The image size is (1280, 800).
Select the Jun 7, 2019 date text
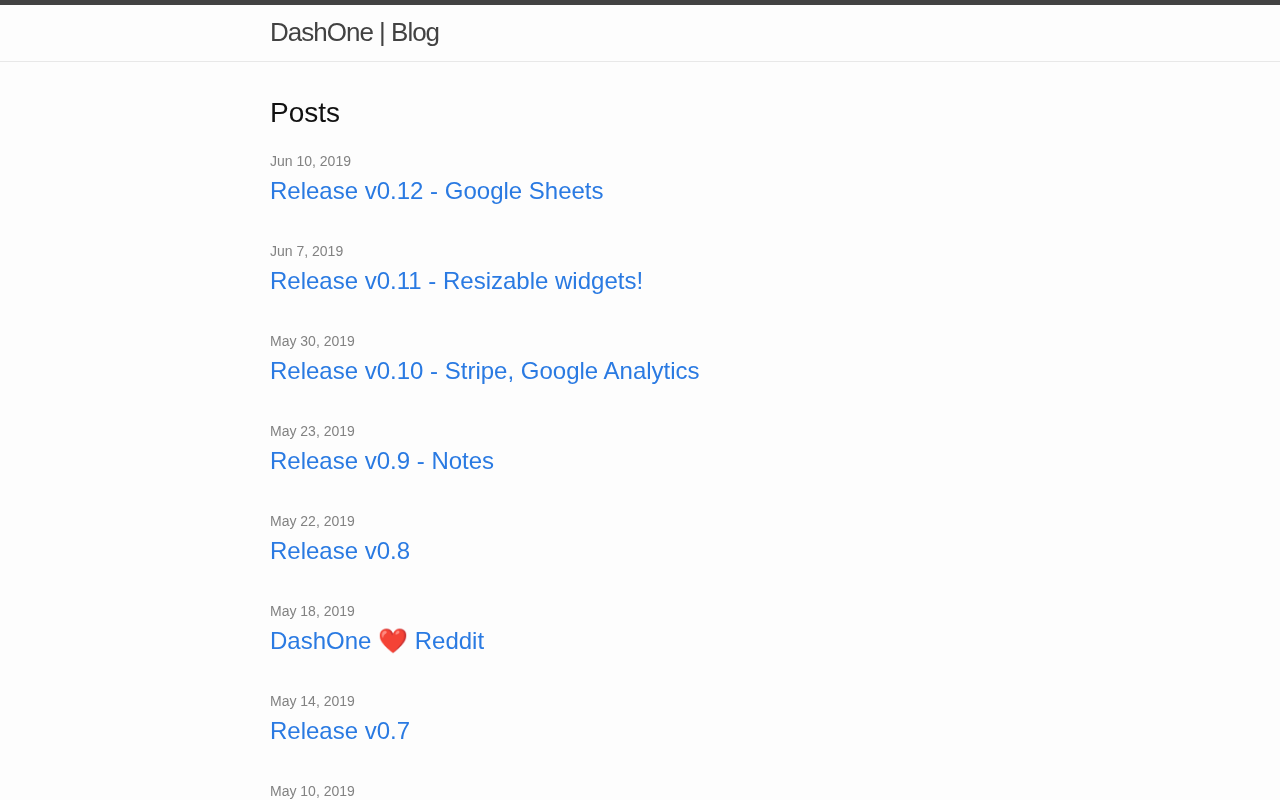point(306,251)
